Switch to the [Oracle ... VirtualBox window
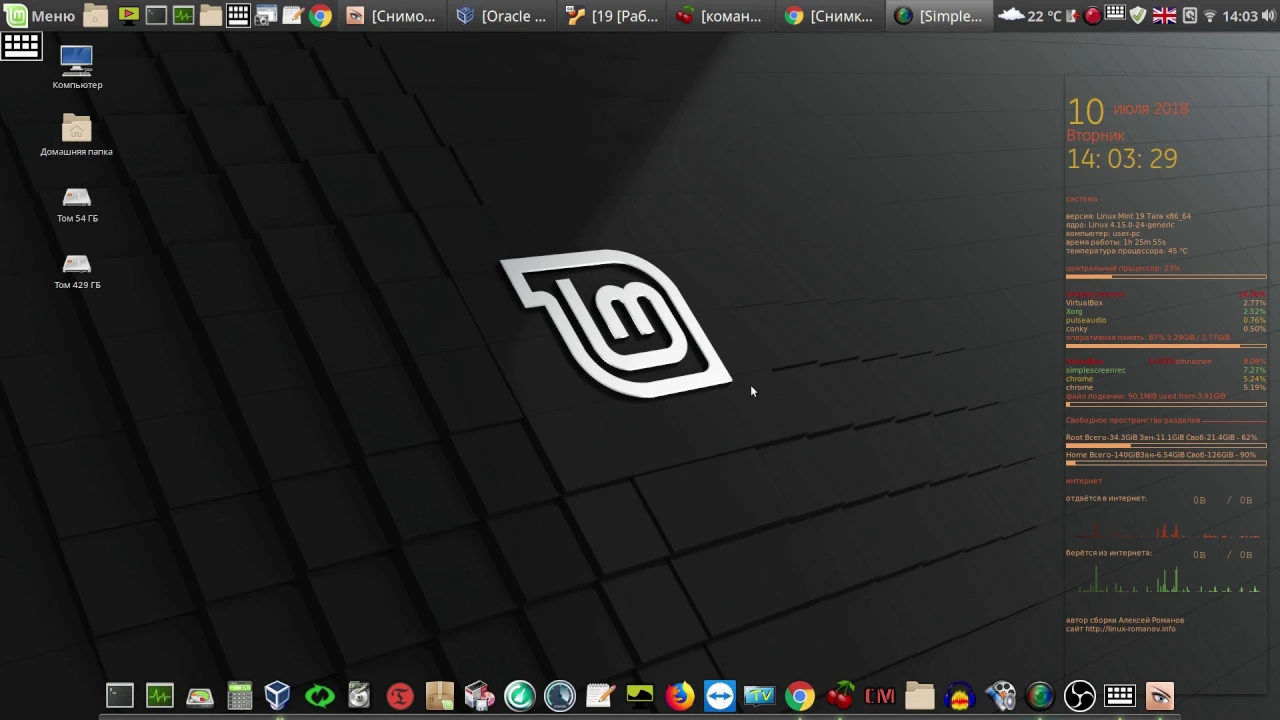Viewport: 1280px width, 720px height. click(x=501, y=15)
